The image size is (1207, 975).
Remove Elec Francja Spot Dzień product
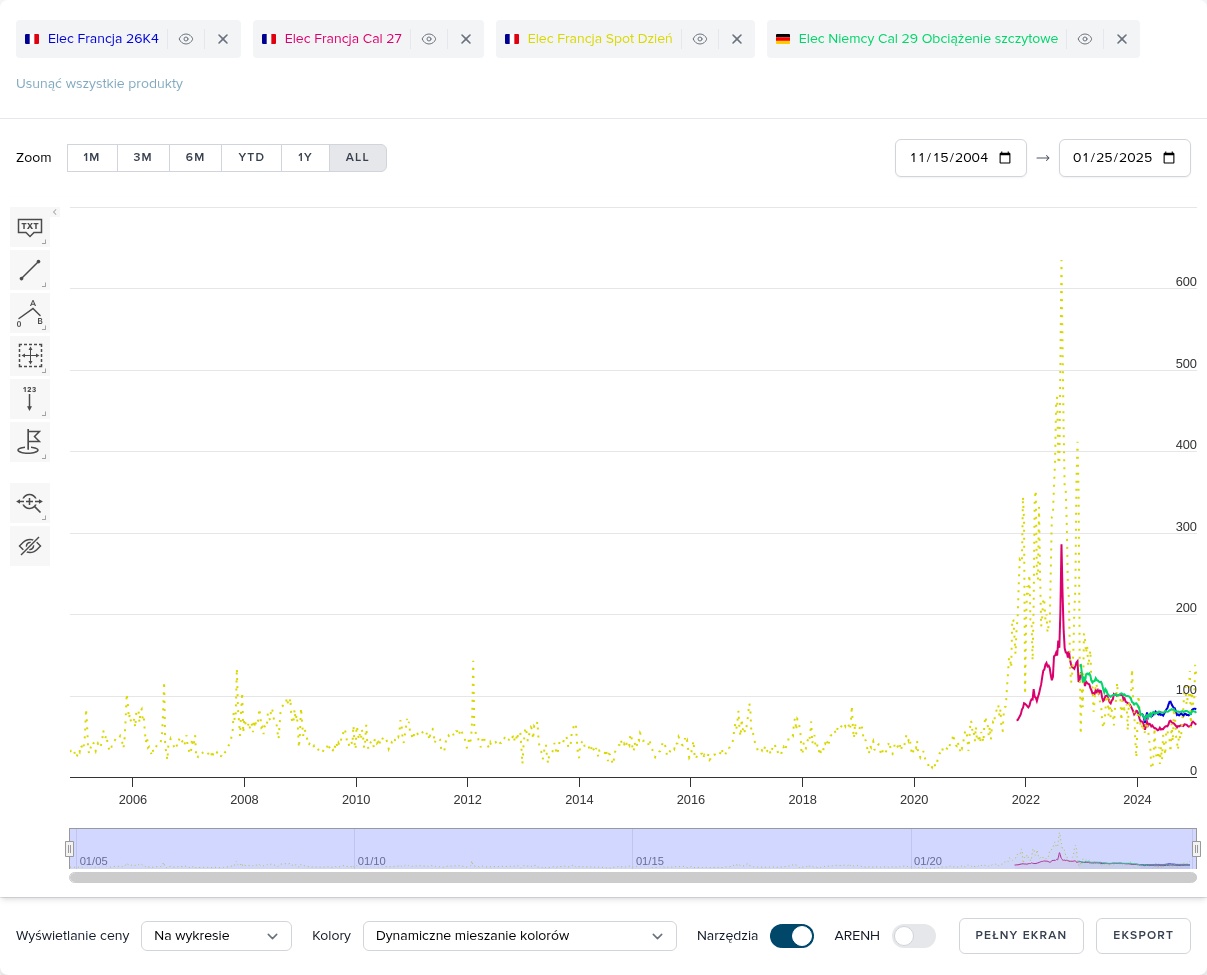737,39
